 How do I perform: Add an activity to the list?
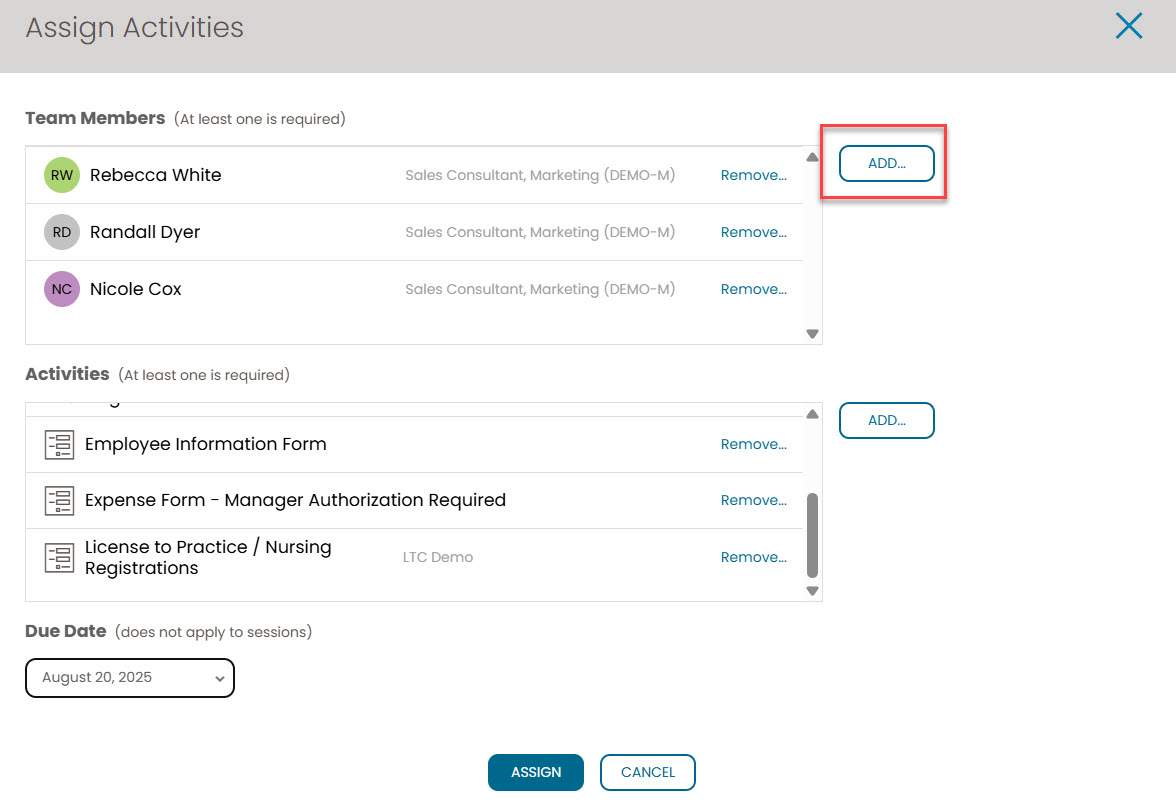(x=886, y=421)
